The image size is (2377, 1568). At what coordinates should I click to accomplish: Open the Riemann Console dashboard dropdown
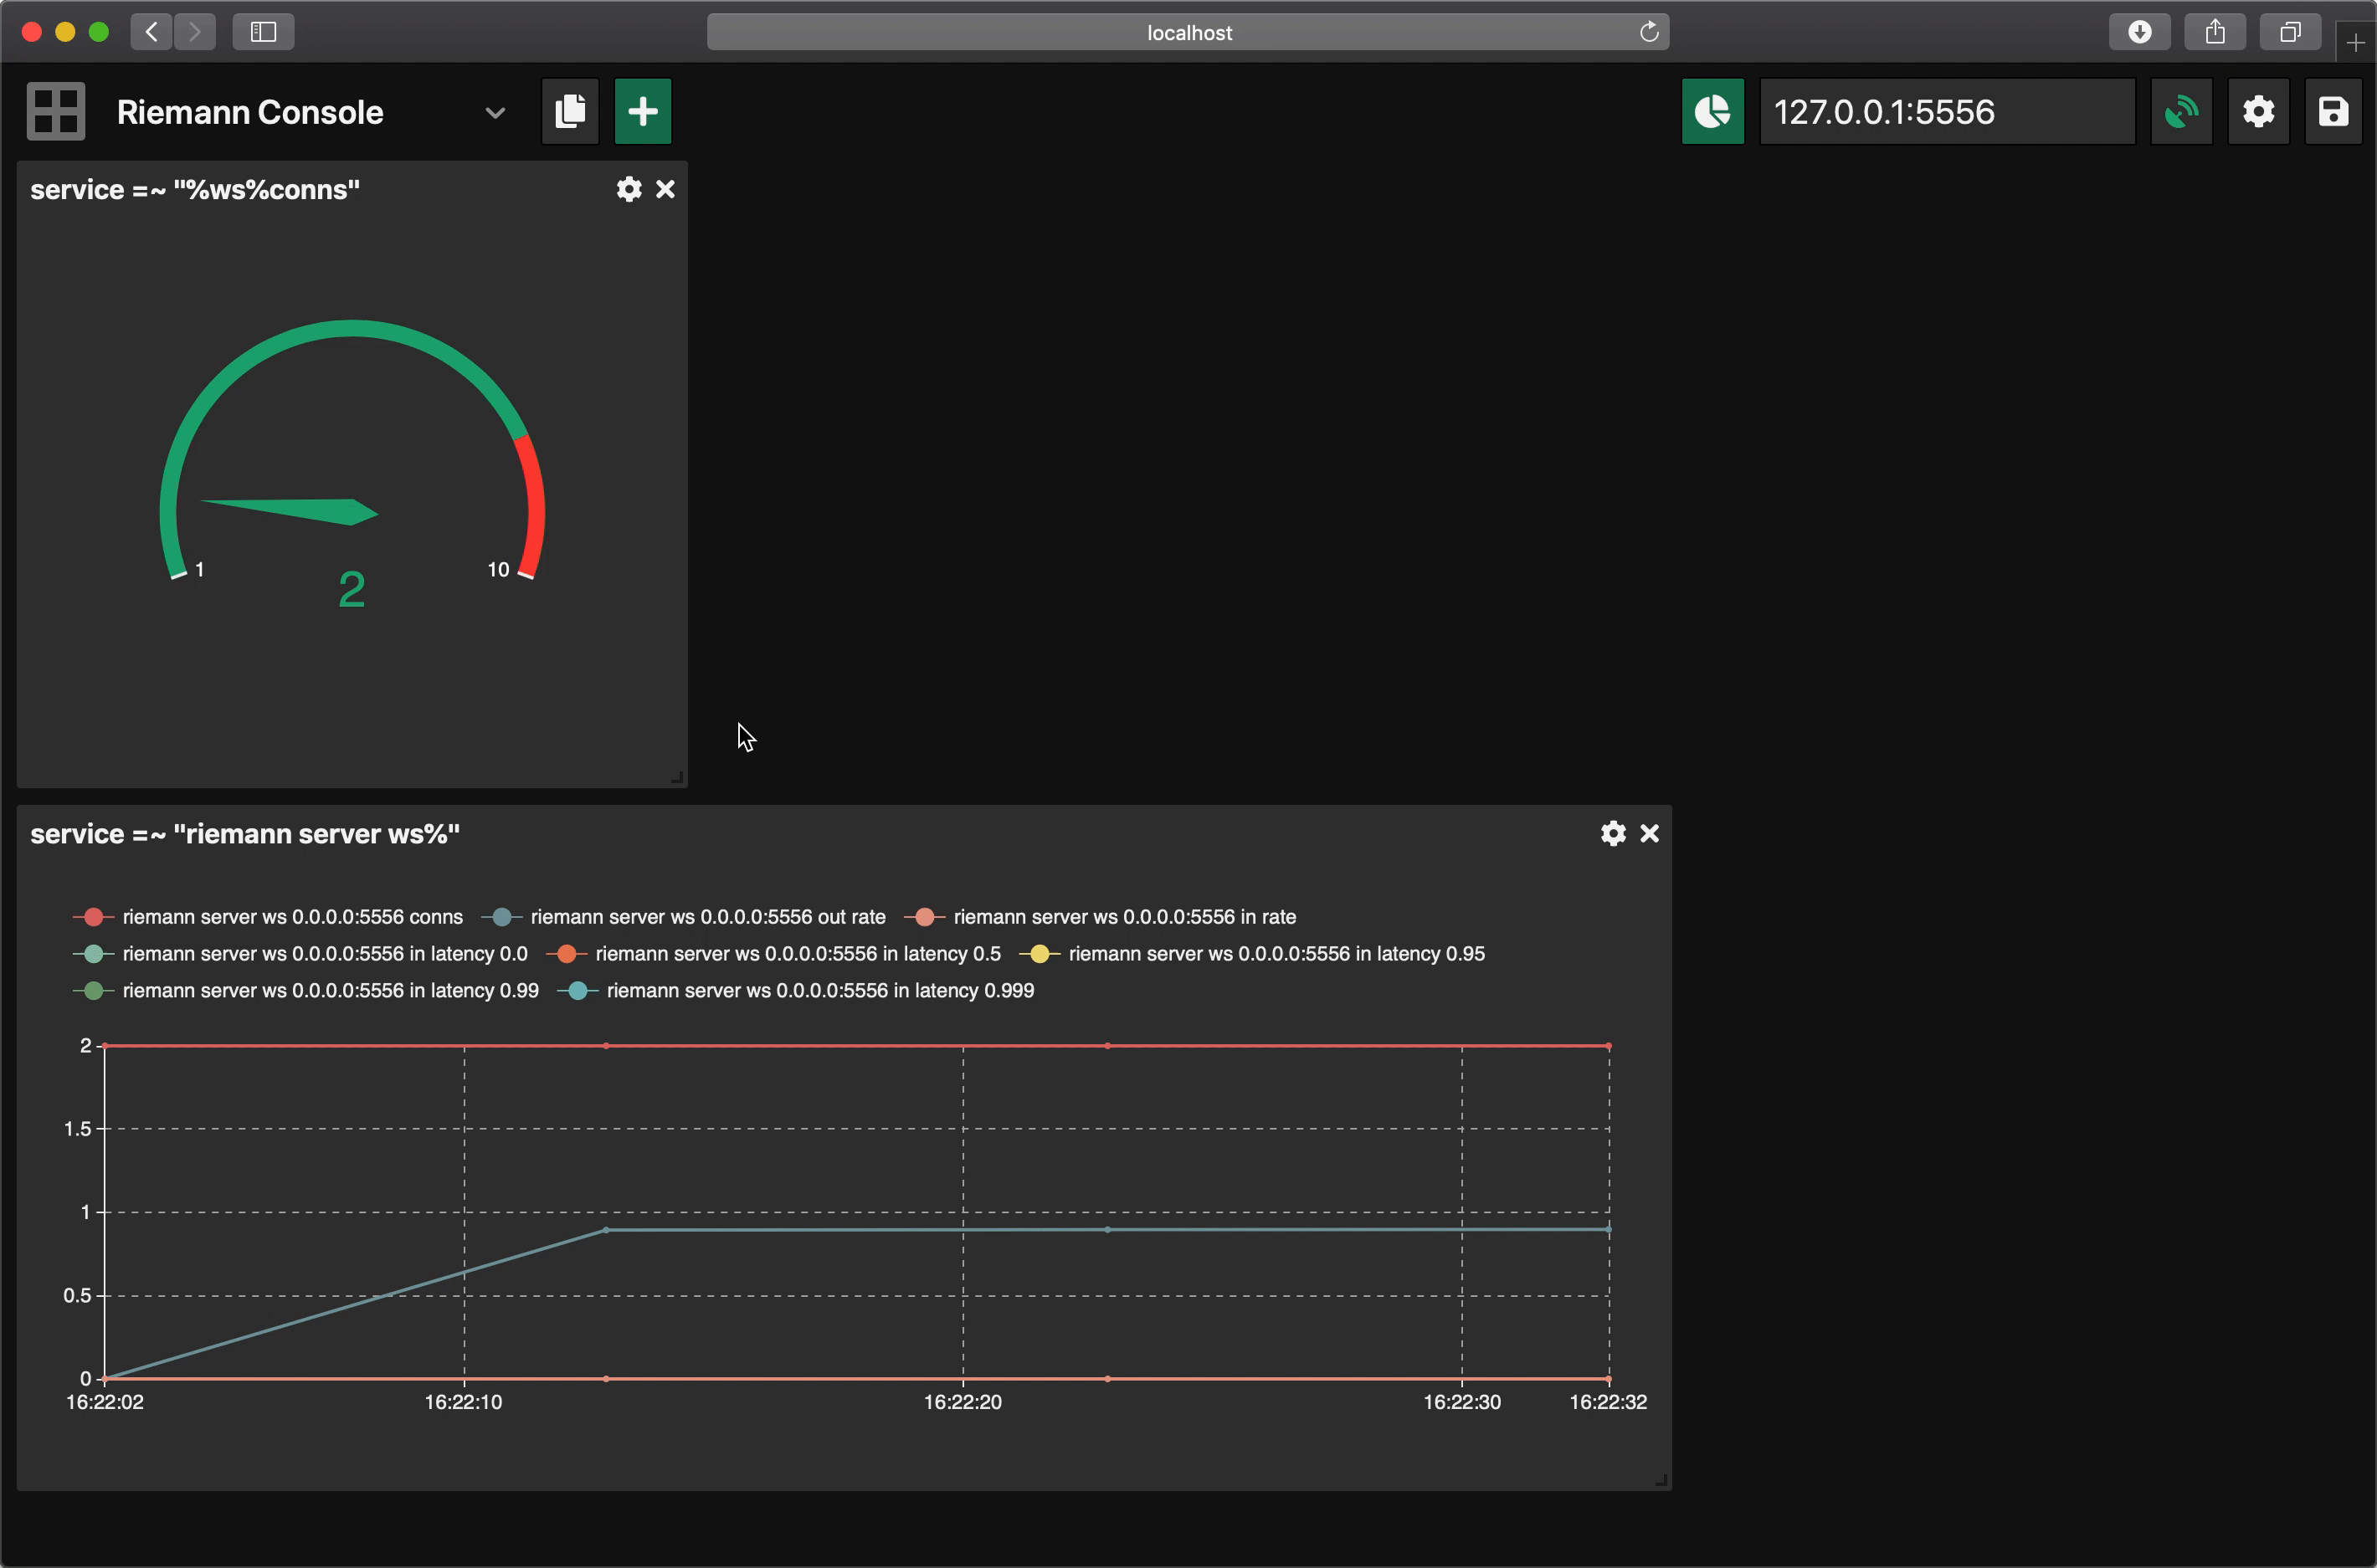pyautogui.click(x=494, y=113)
